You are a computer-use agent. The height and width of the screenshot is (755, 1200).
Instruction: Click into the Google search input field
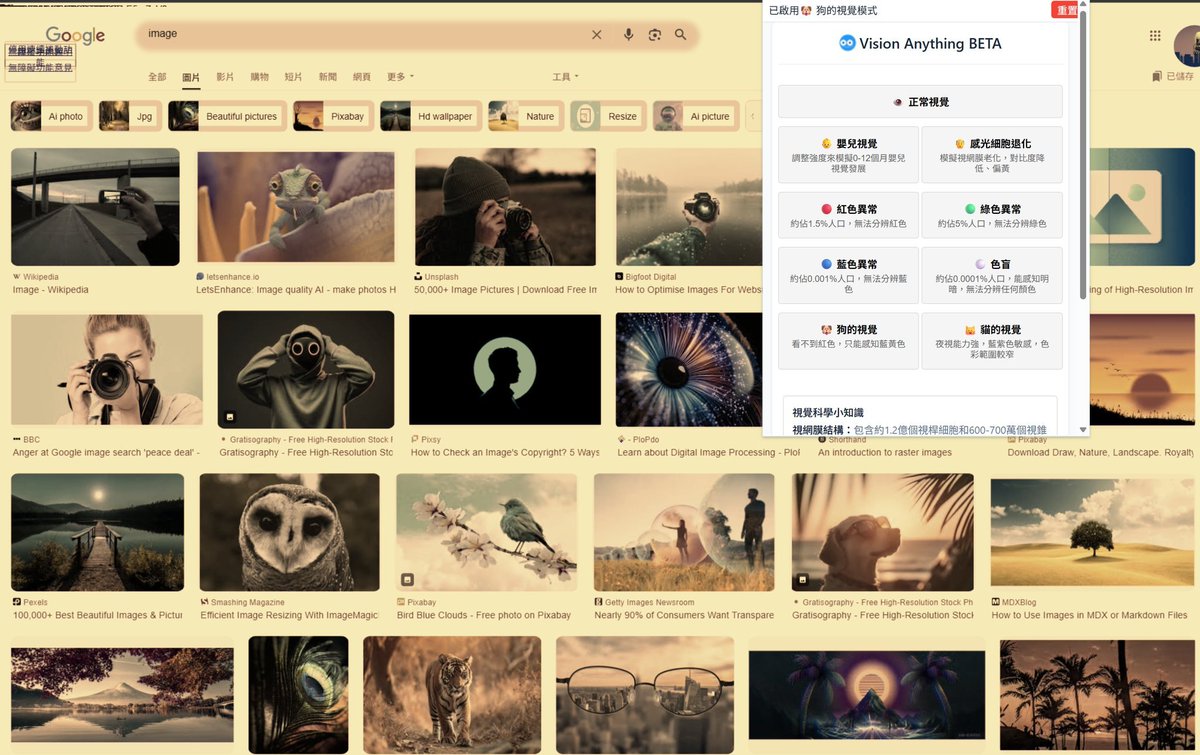pyautogui.click(x=365, y=35)
